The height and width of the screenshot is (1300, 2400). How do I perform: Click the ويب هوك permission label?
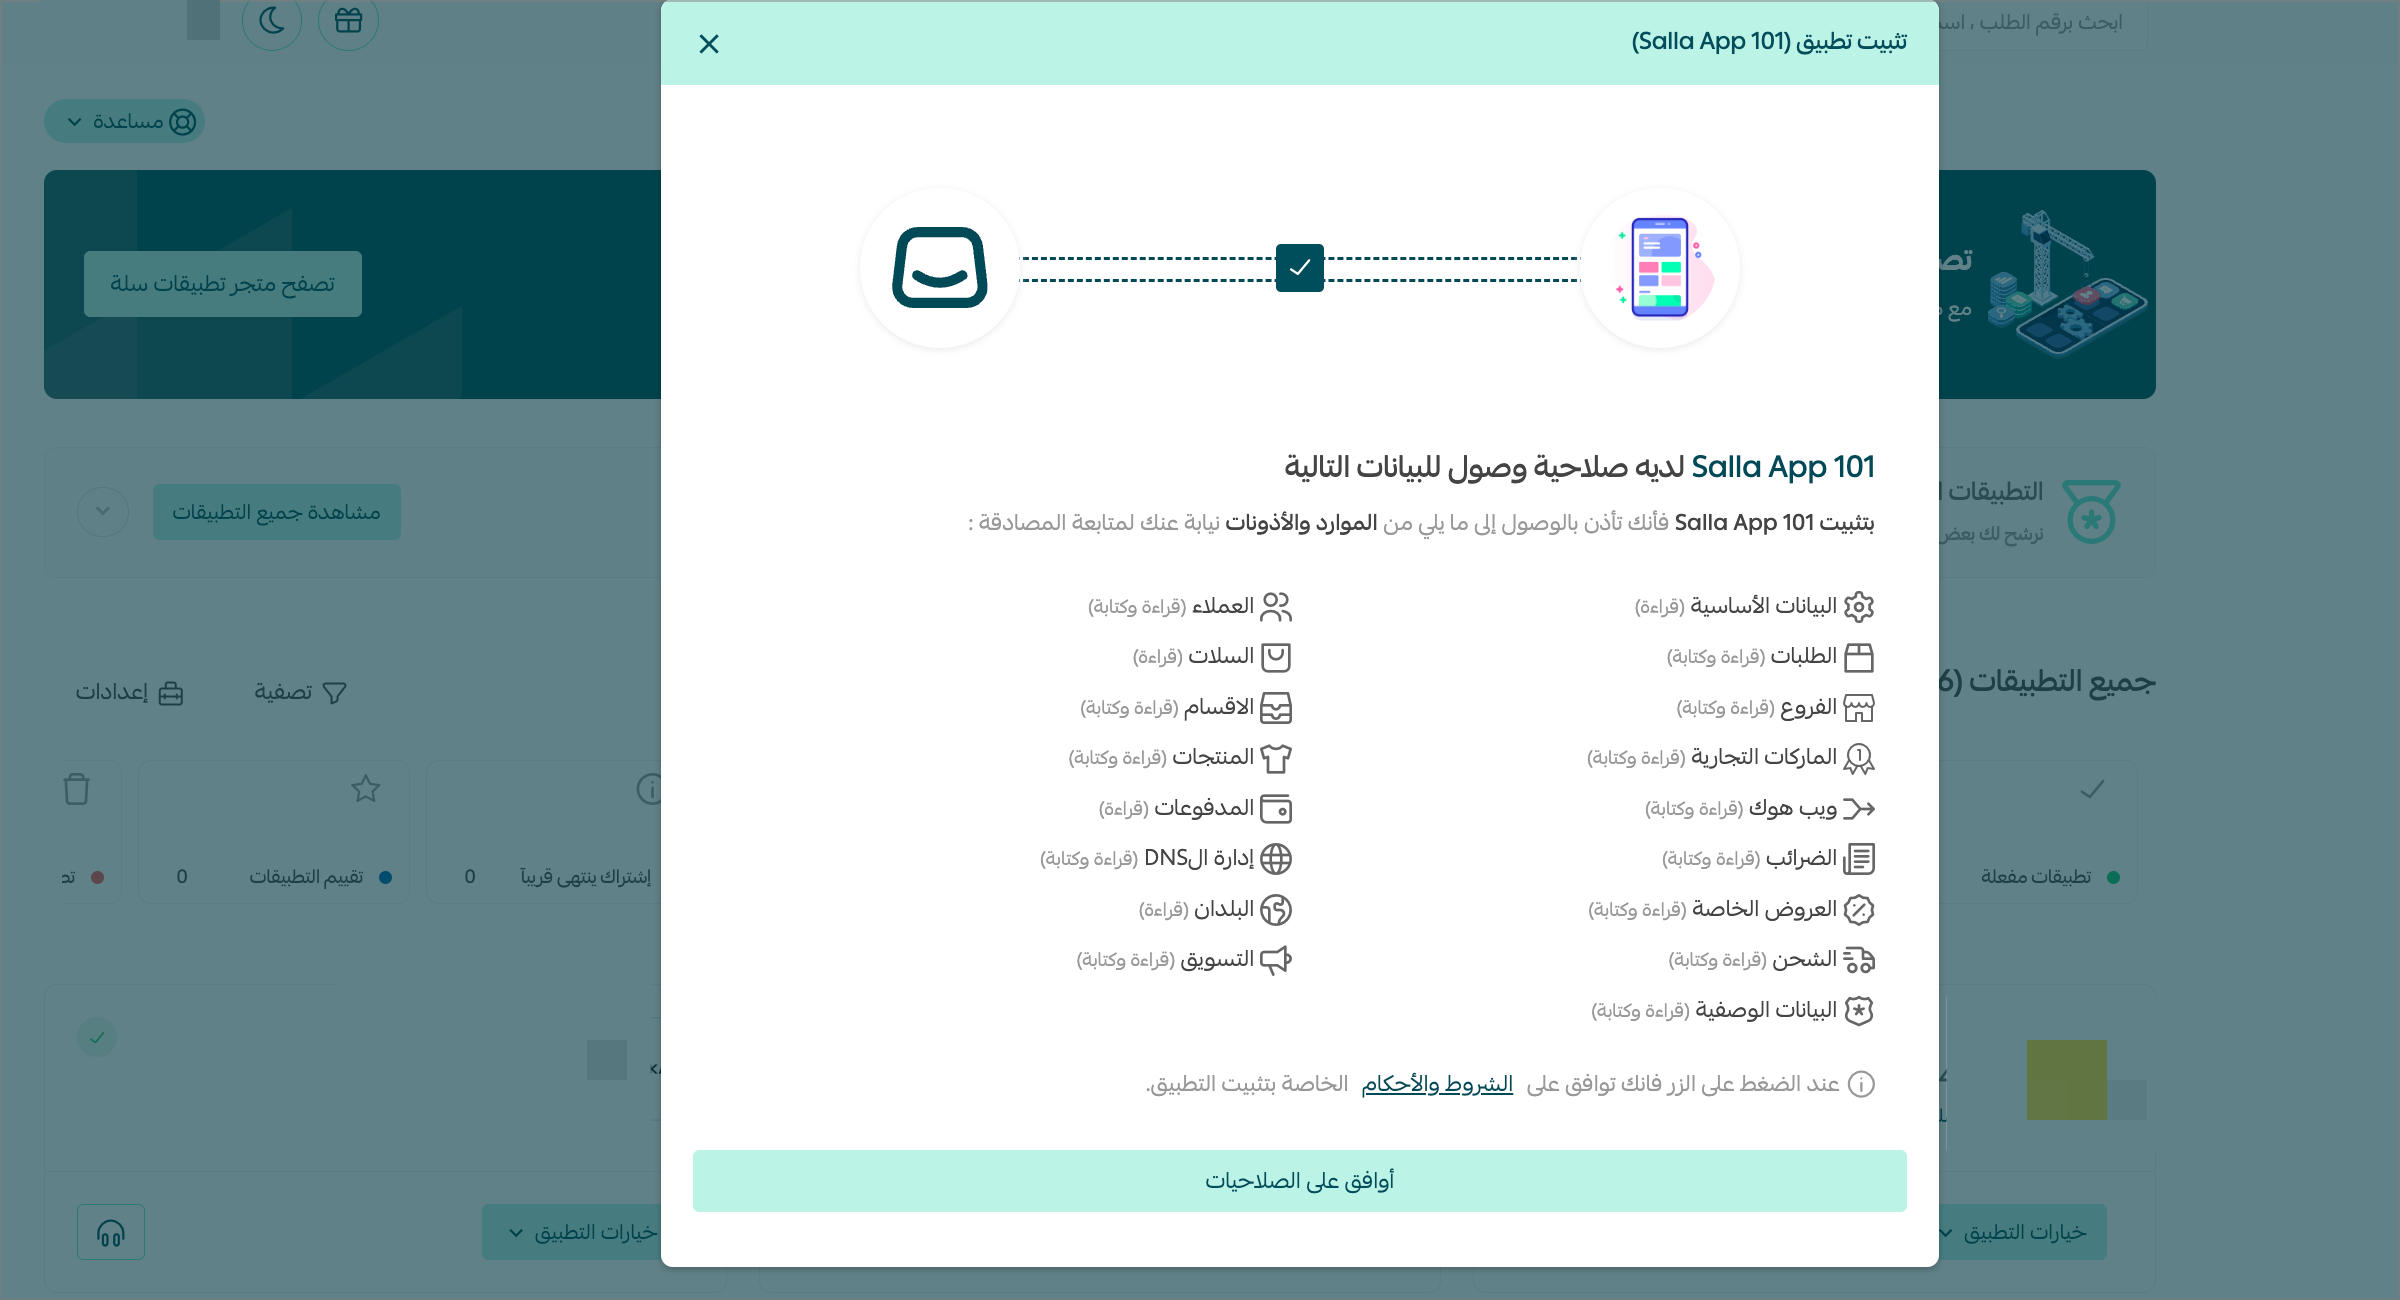coord(1792,808)
